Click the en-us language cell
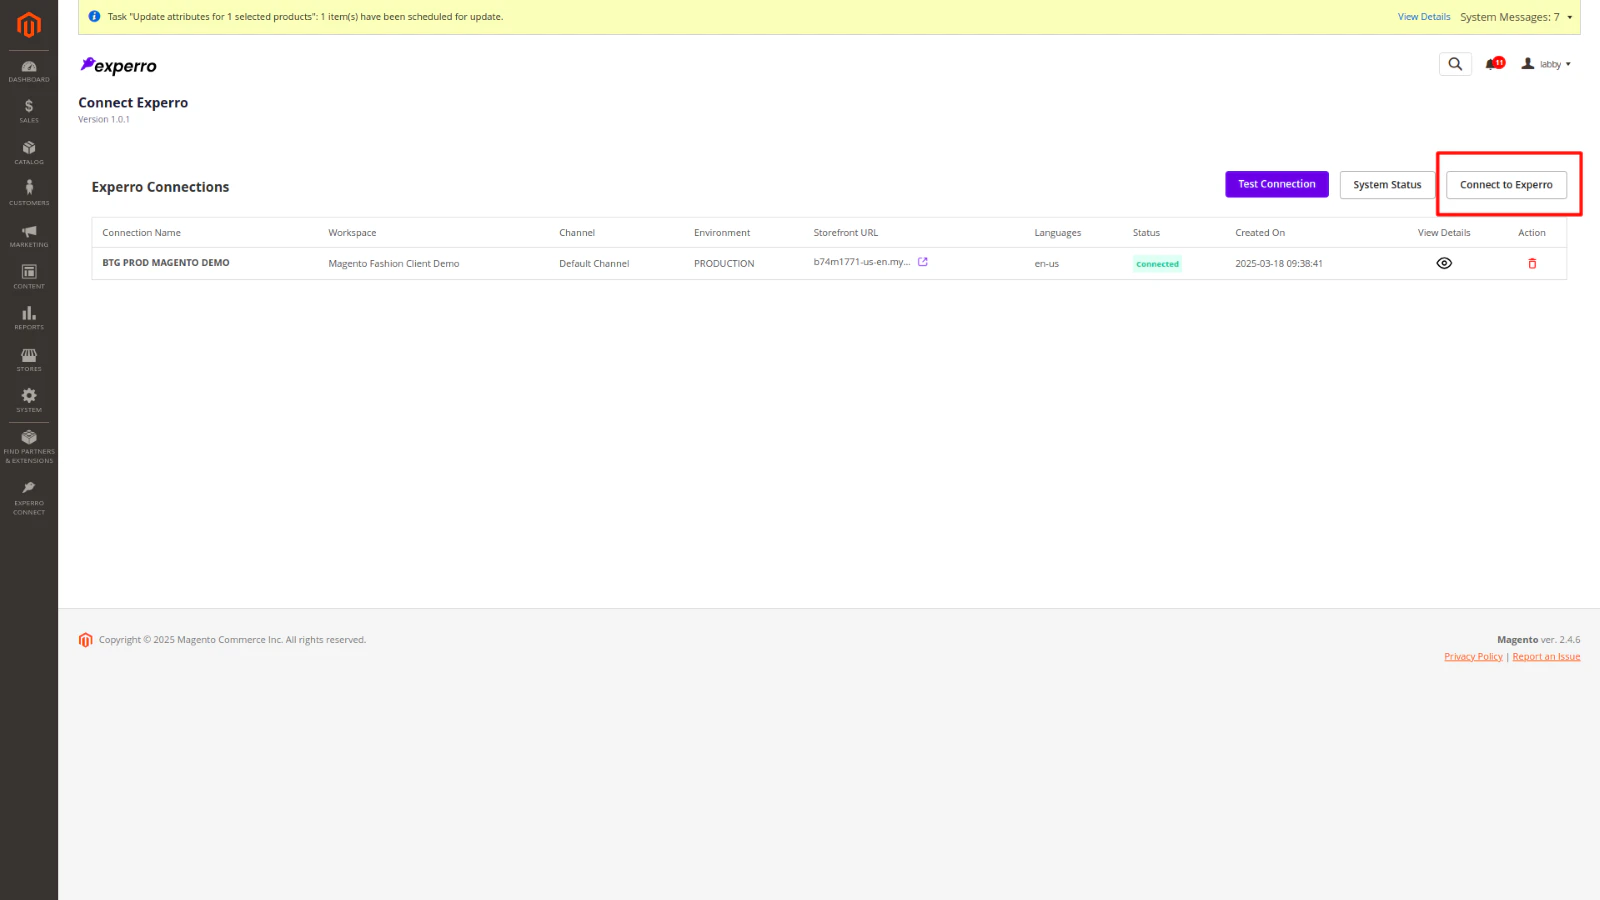 click(1046, 264)
